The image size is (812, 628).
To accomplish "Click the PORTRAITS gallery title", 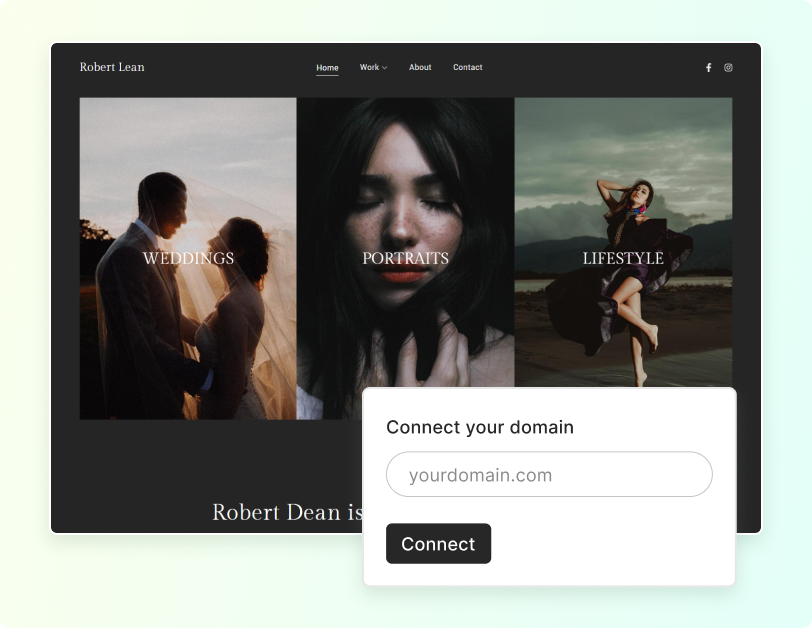I will (x=405, y=258).
